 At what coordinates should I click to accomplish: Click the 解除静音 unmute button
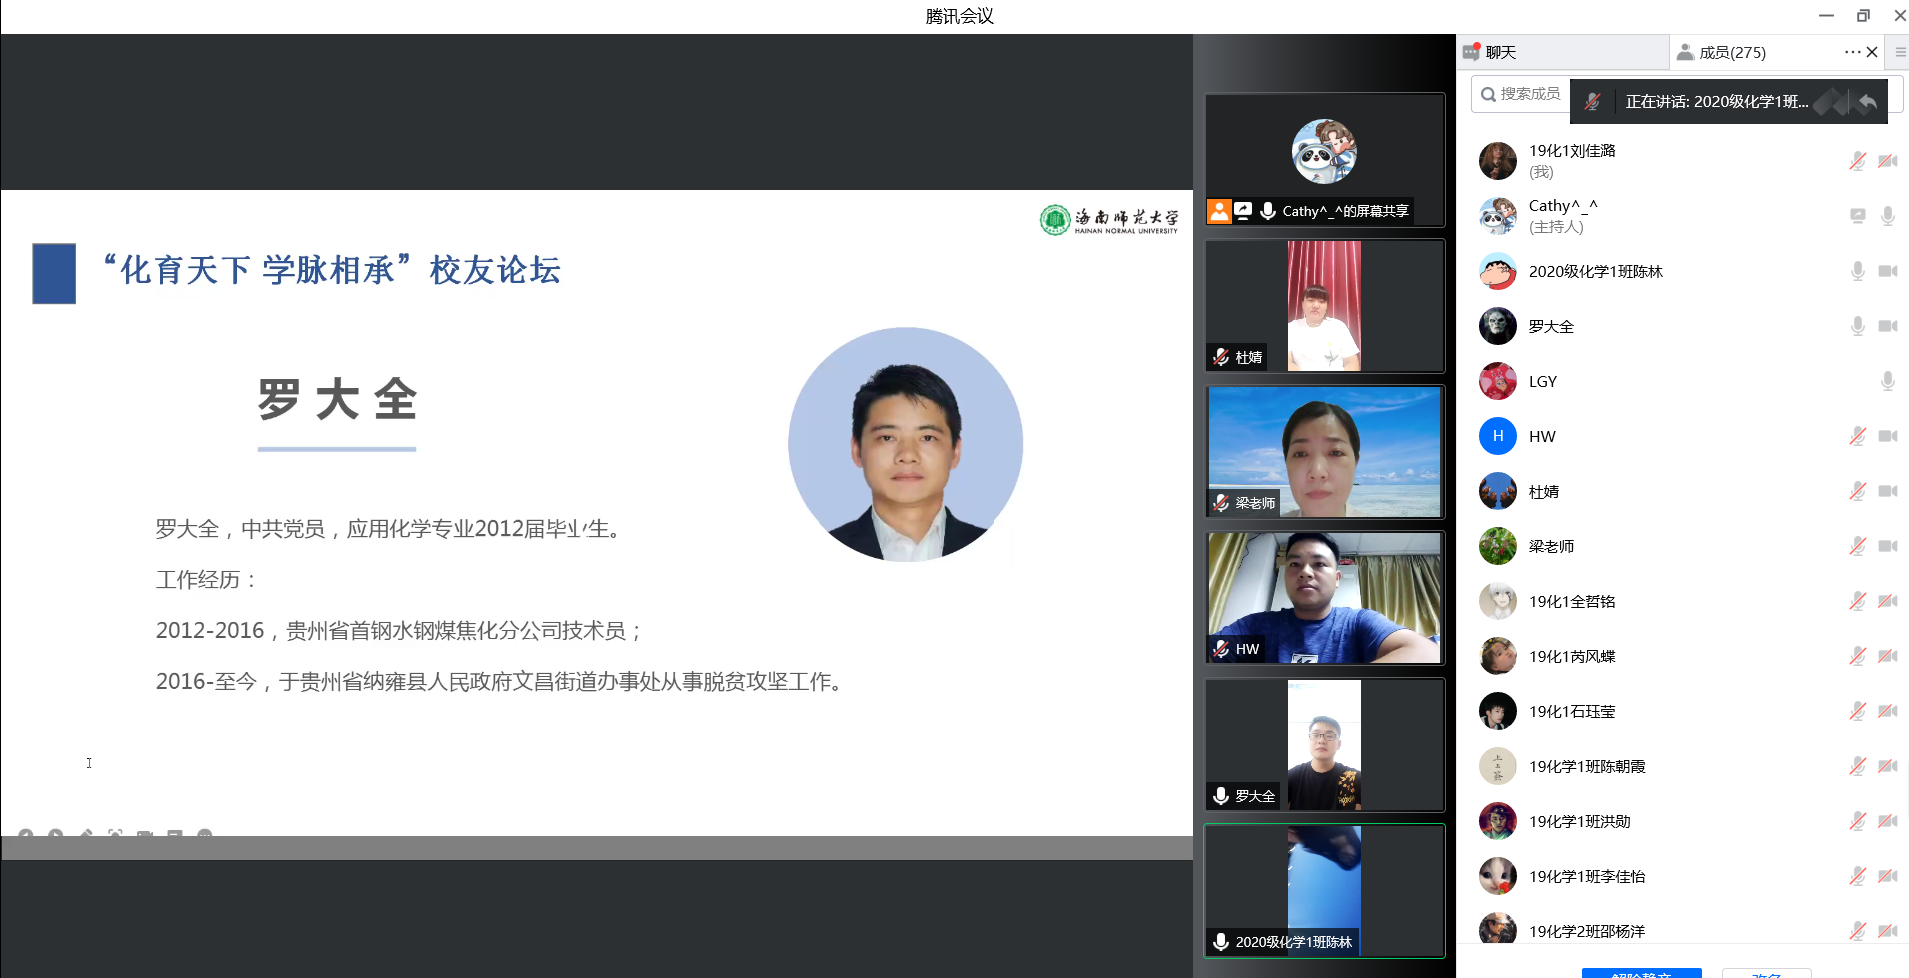[1641, 973]
